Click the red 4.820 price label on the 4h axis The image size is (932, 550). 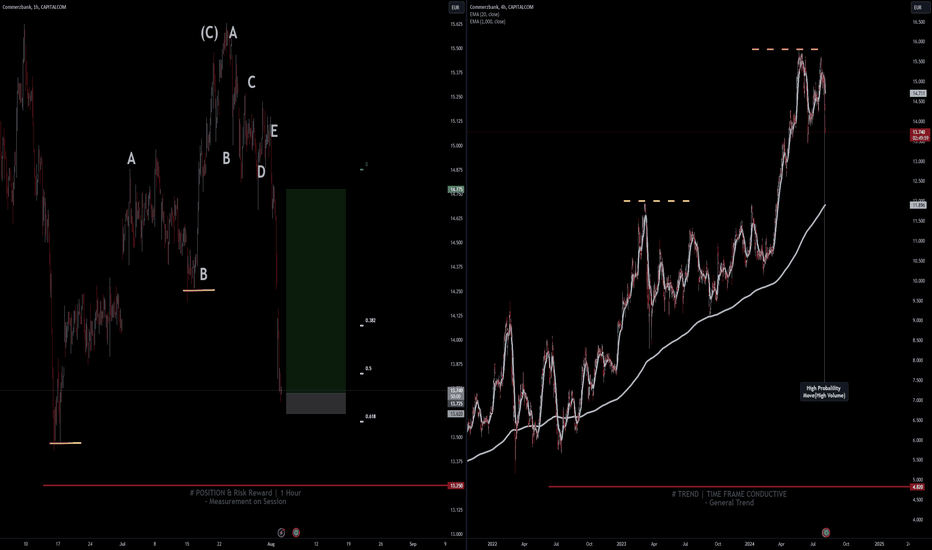(x=918, y=487)
